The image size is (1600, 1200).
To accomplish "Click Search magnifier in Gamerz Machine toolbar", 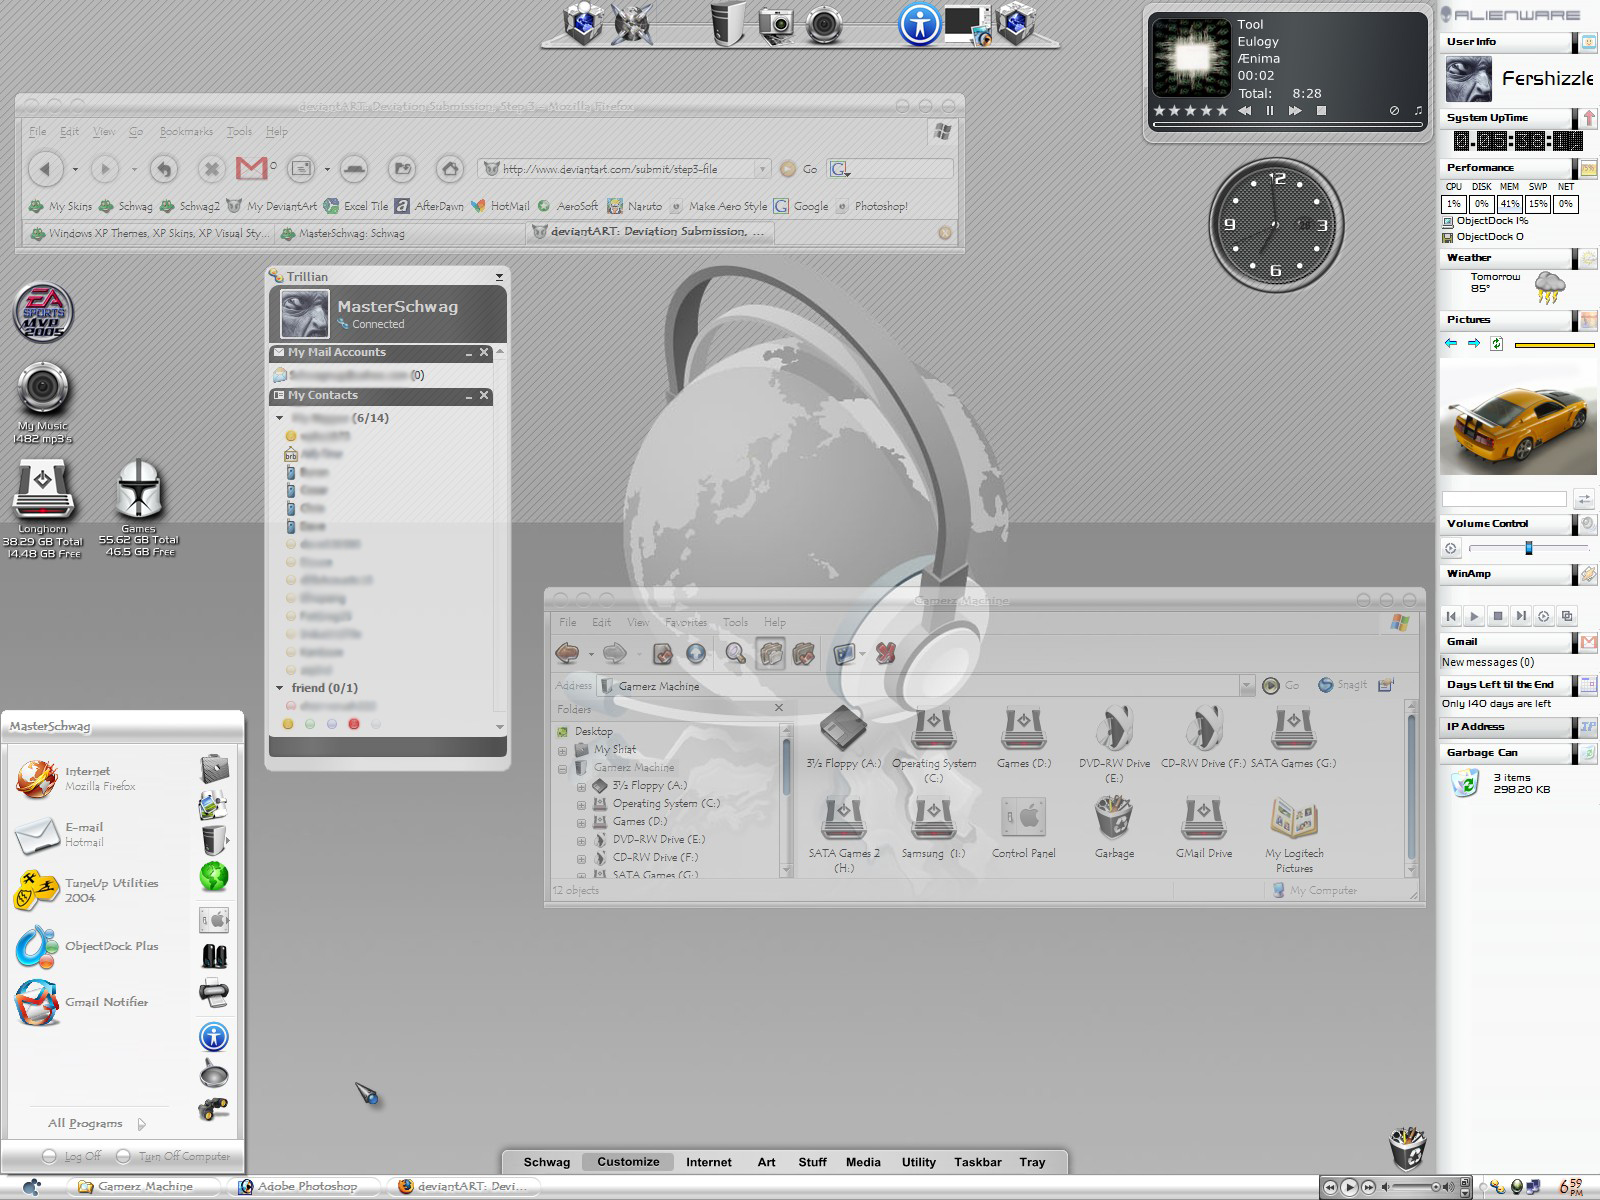I will tap(735, 654).
